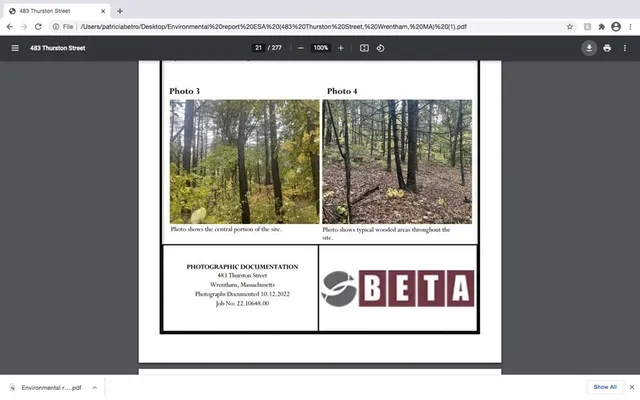This screenshot has height=400, width=640.
Task: Open a new browser tab
Action: pos(120,10)
